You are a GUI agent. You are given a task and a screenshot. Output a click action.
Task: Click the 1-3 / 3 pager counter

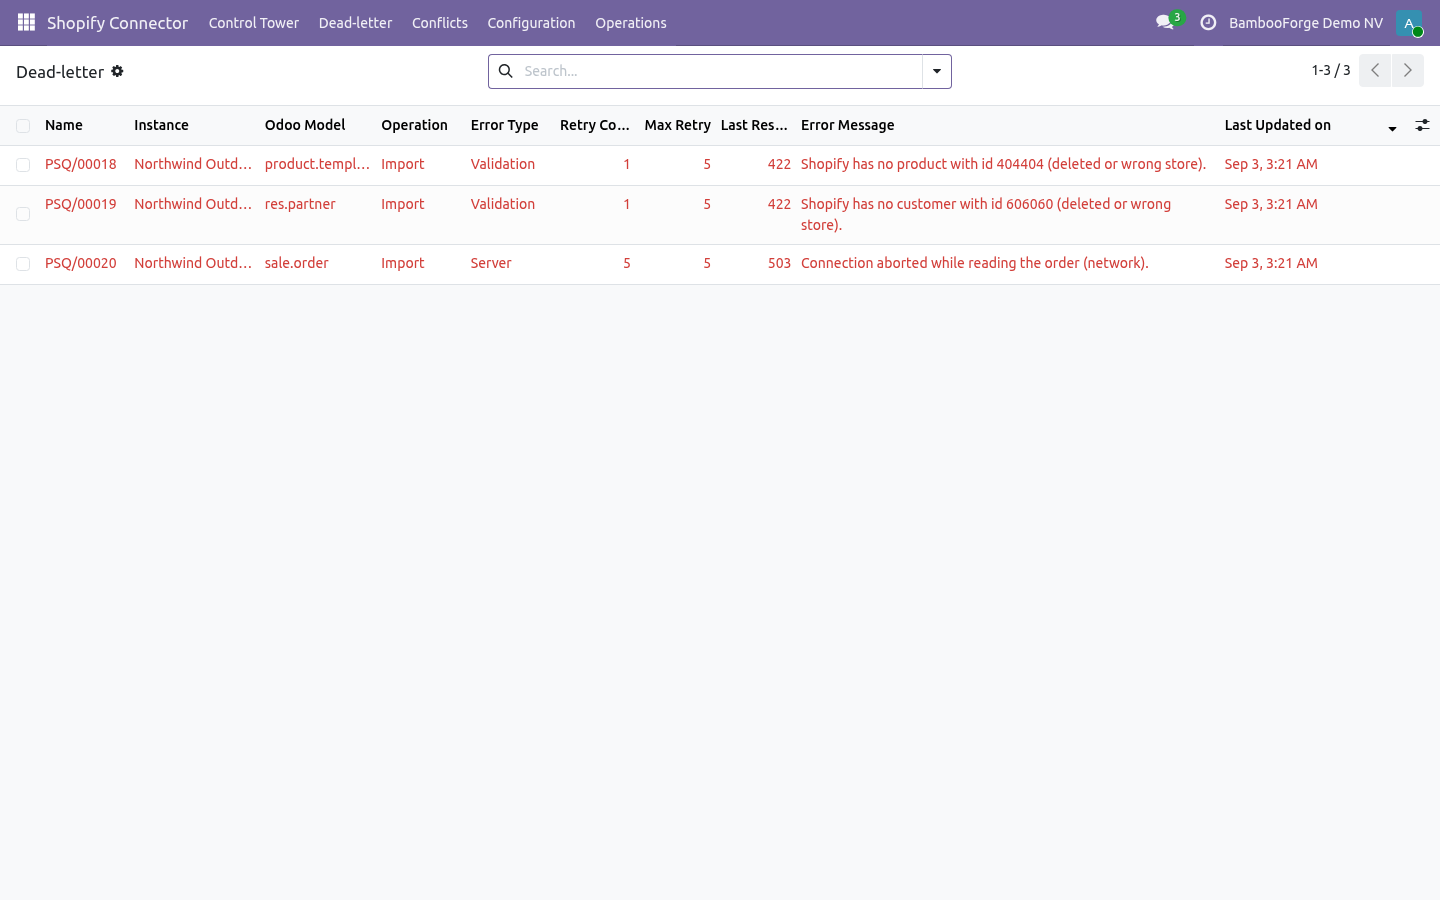[1331, 70]
